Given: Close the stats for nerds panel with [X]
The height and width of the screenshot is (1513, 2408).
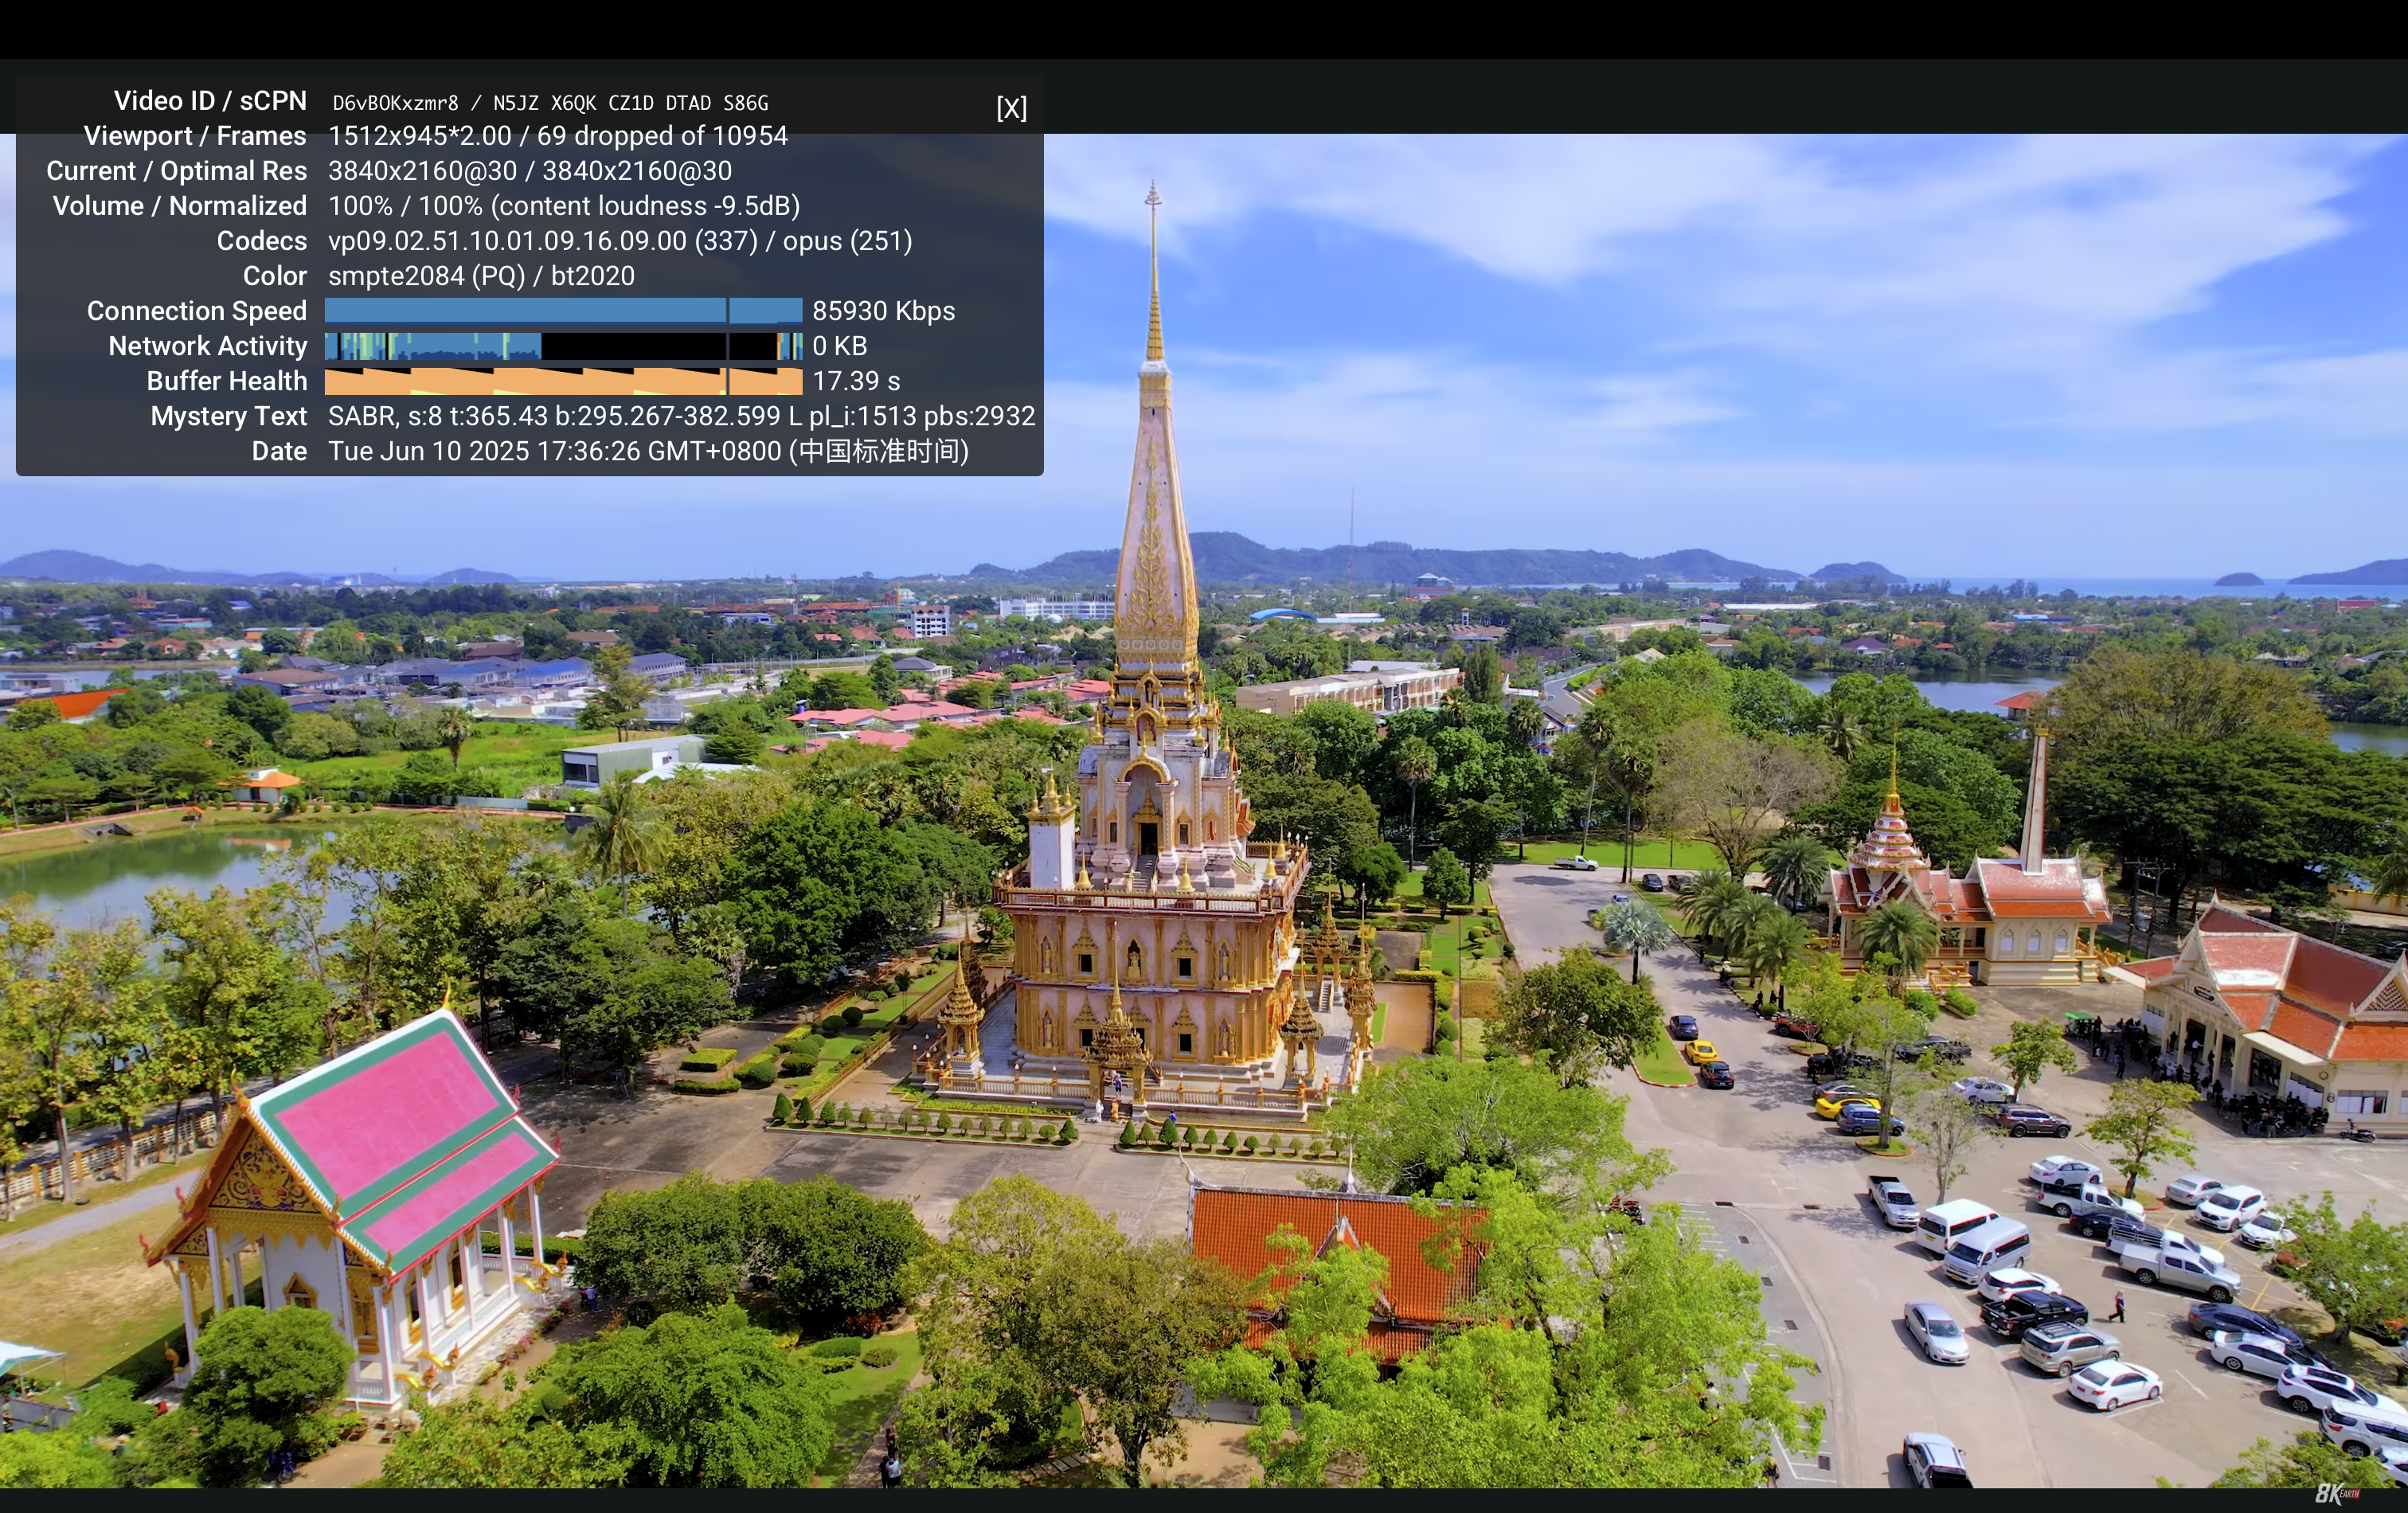Looking at the screenshot, I should (x=1011, y=108).
